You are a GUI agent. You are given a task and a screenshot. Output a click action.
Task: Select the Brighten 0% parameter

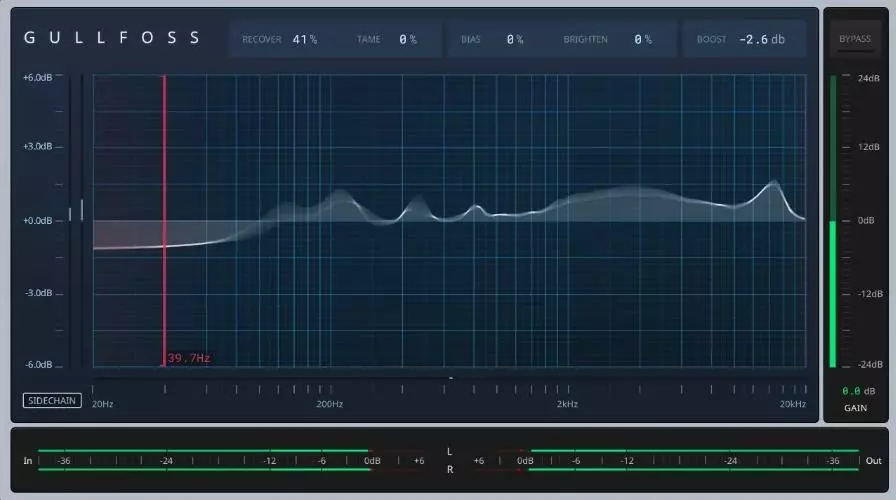[x=642, y=39]
